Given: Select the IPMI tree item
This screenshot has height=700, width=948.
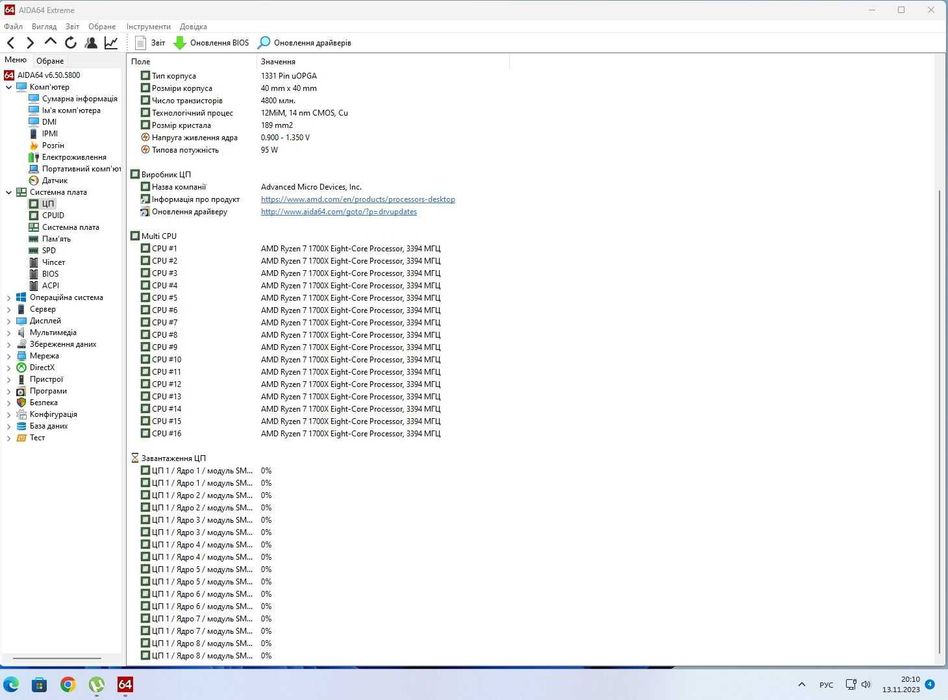Looking at the screenshot, I should click(x=50, y=134).
